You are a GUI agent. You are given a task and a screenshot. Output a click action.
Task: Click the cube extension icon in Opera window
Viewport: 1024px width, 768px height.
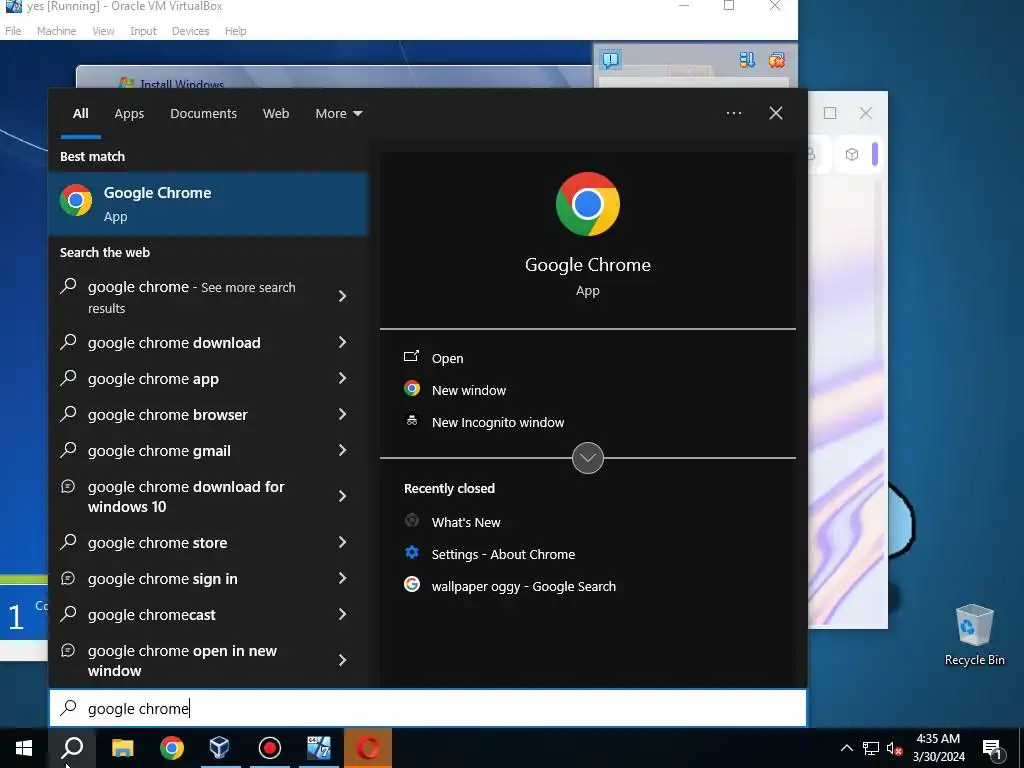click(852, 154)
